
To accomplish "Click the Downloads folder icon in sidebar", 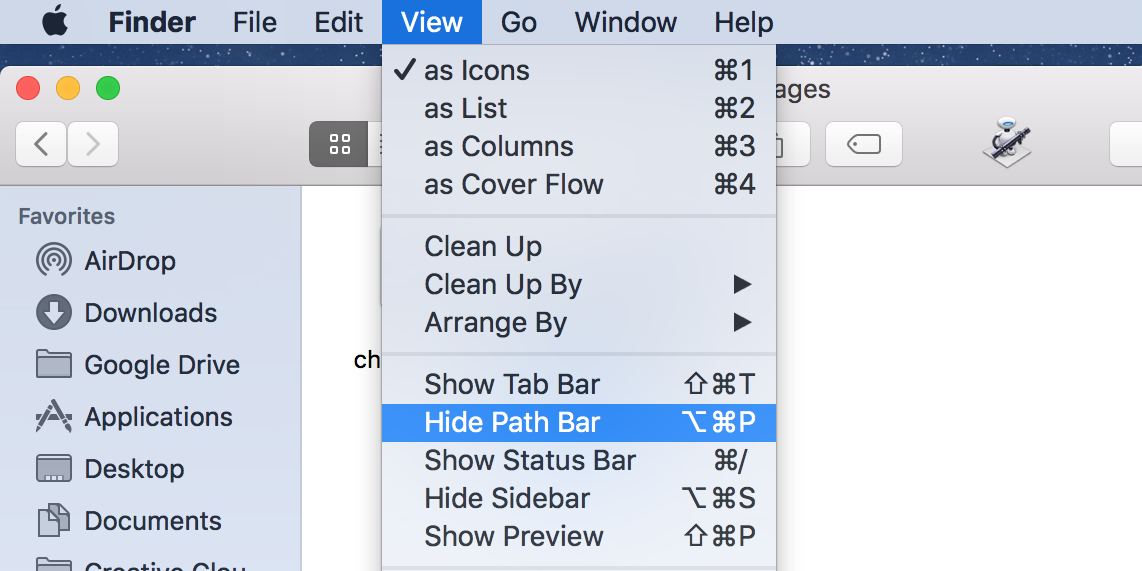I will point(53,313).
